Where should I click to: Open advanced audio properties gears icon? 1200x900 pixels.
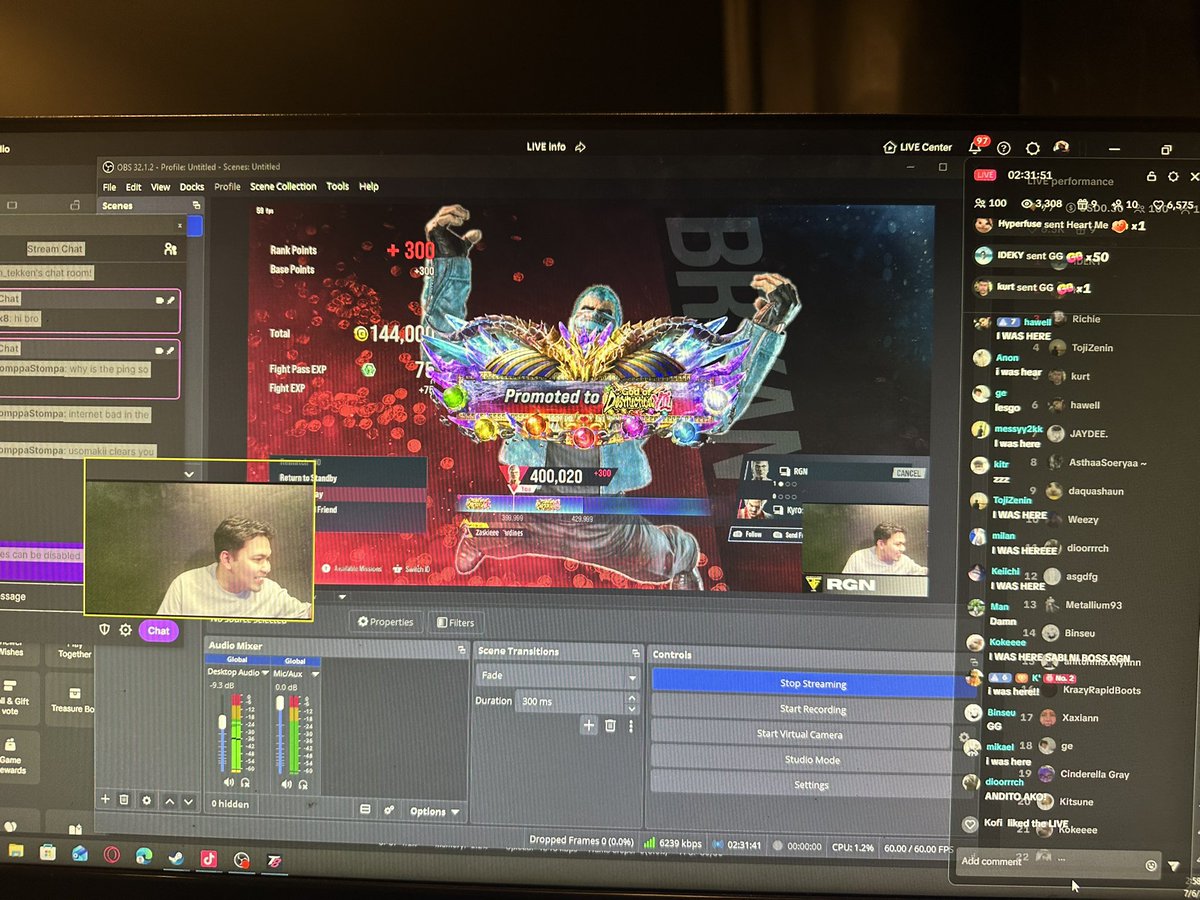tap(389, 810)
